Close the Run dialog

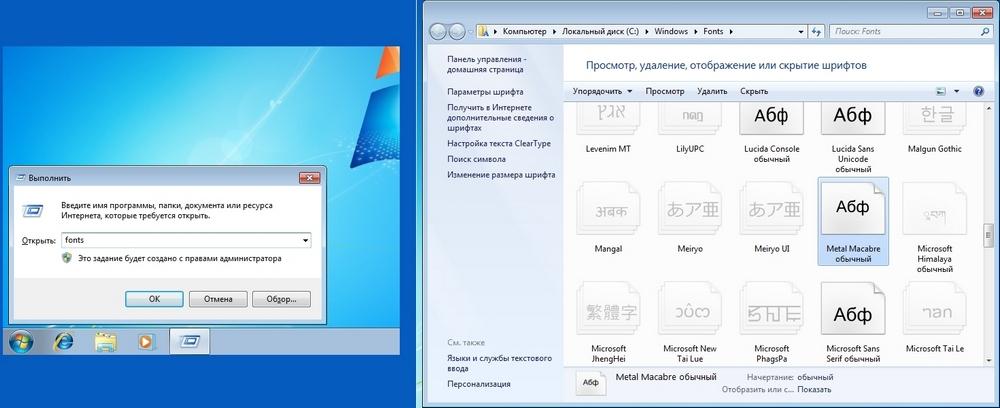click(x=309, y=177)
